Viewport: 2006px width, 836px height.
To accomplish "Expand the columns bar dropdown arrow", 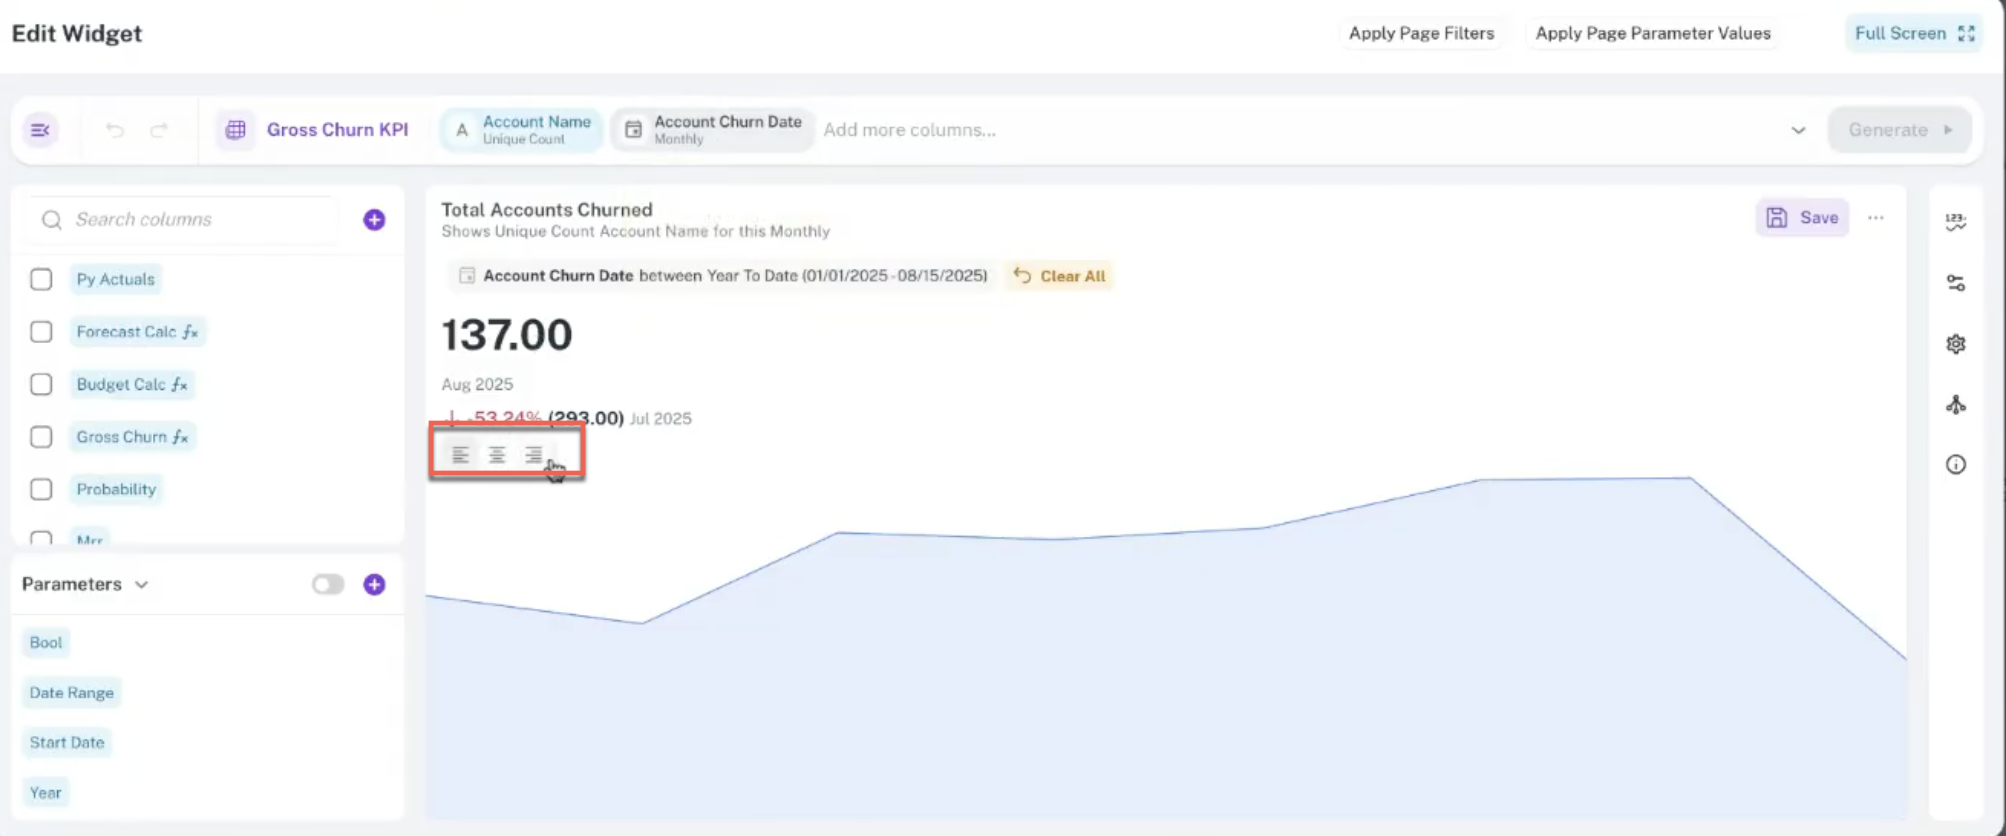I will click(x=1798, y=130).
